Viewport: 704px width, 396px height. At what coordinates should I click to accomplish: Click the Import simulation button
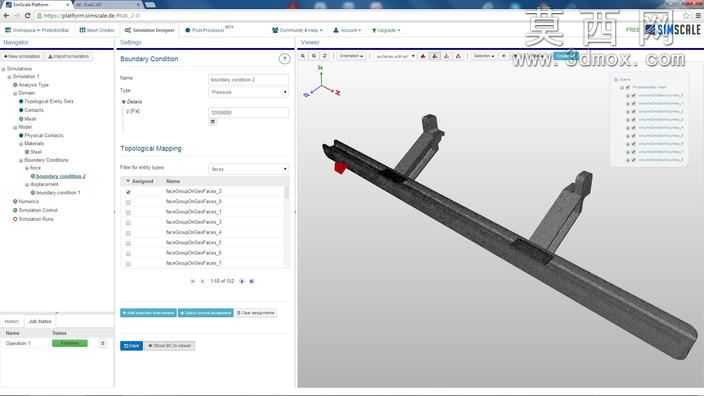[x=69, y=57]
